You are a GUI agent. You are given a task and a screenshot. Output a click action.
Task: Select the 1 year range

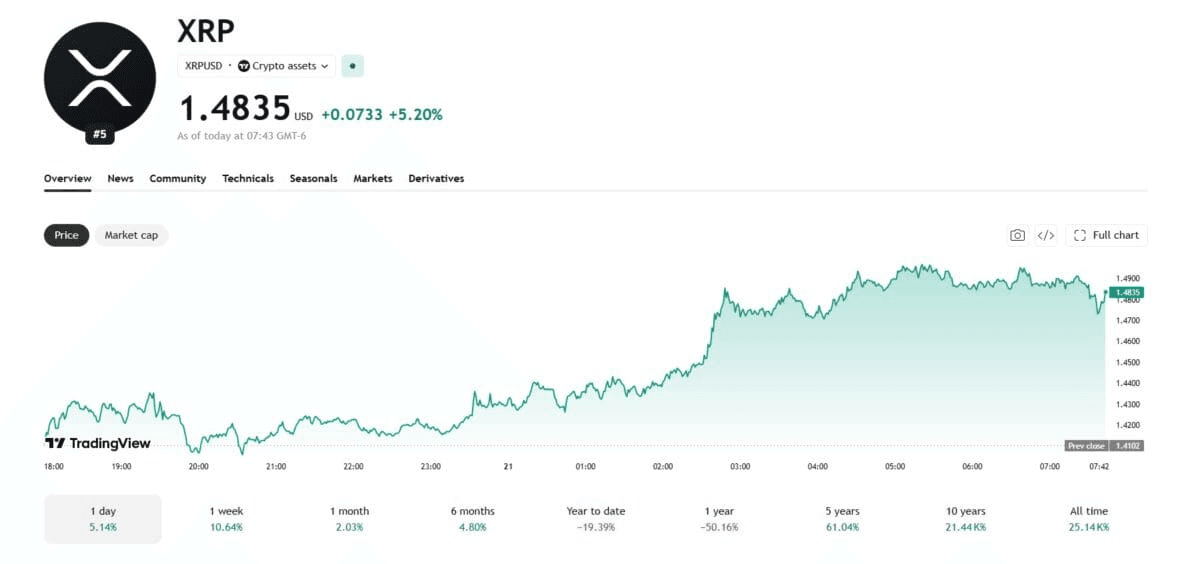coord(720,518)
